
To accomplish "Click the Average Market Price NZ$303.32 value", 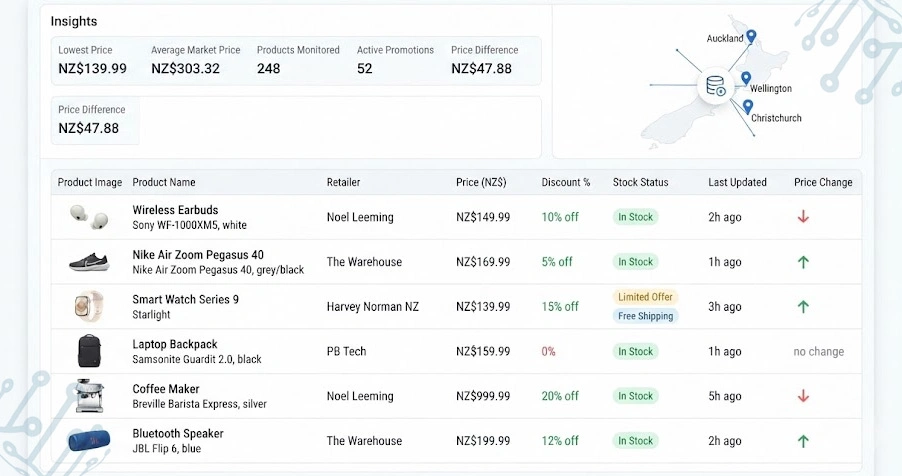I will point(185,68).
